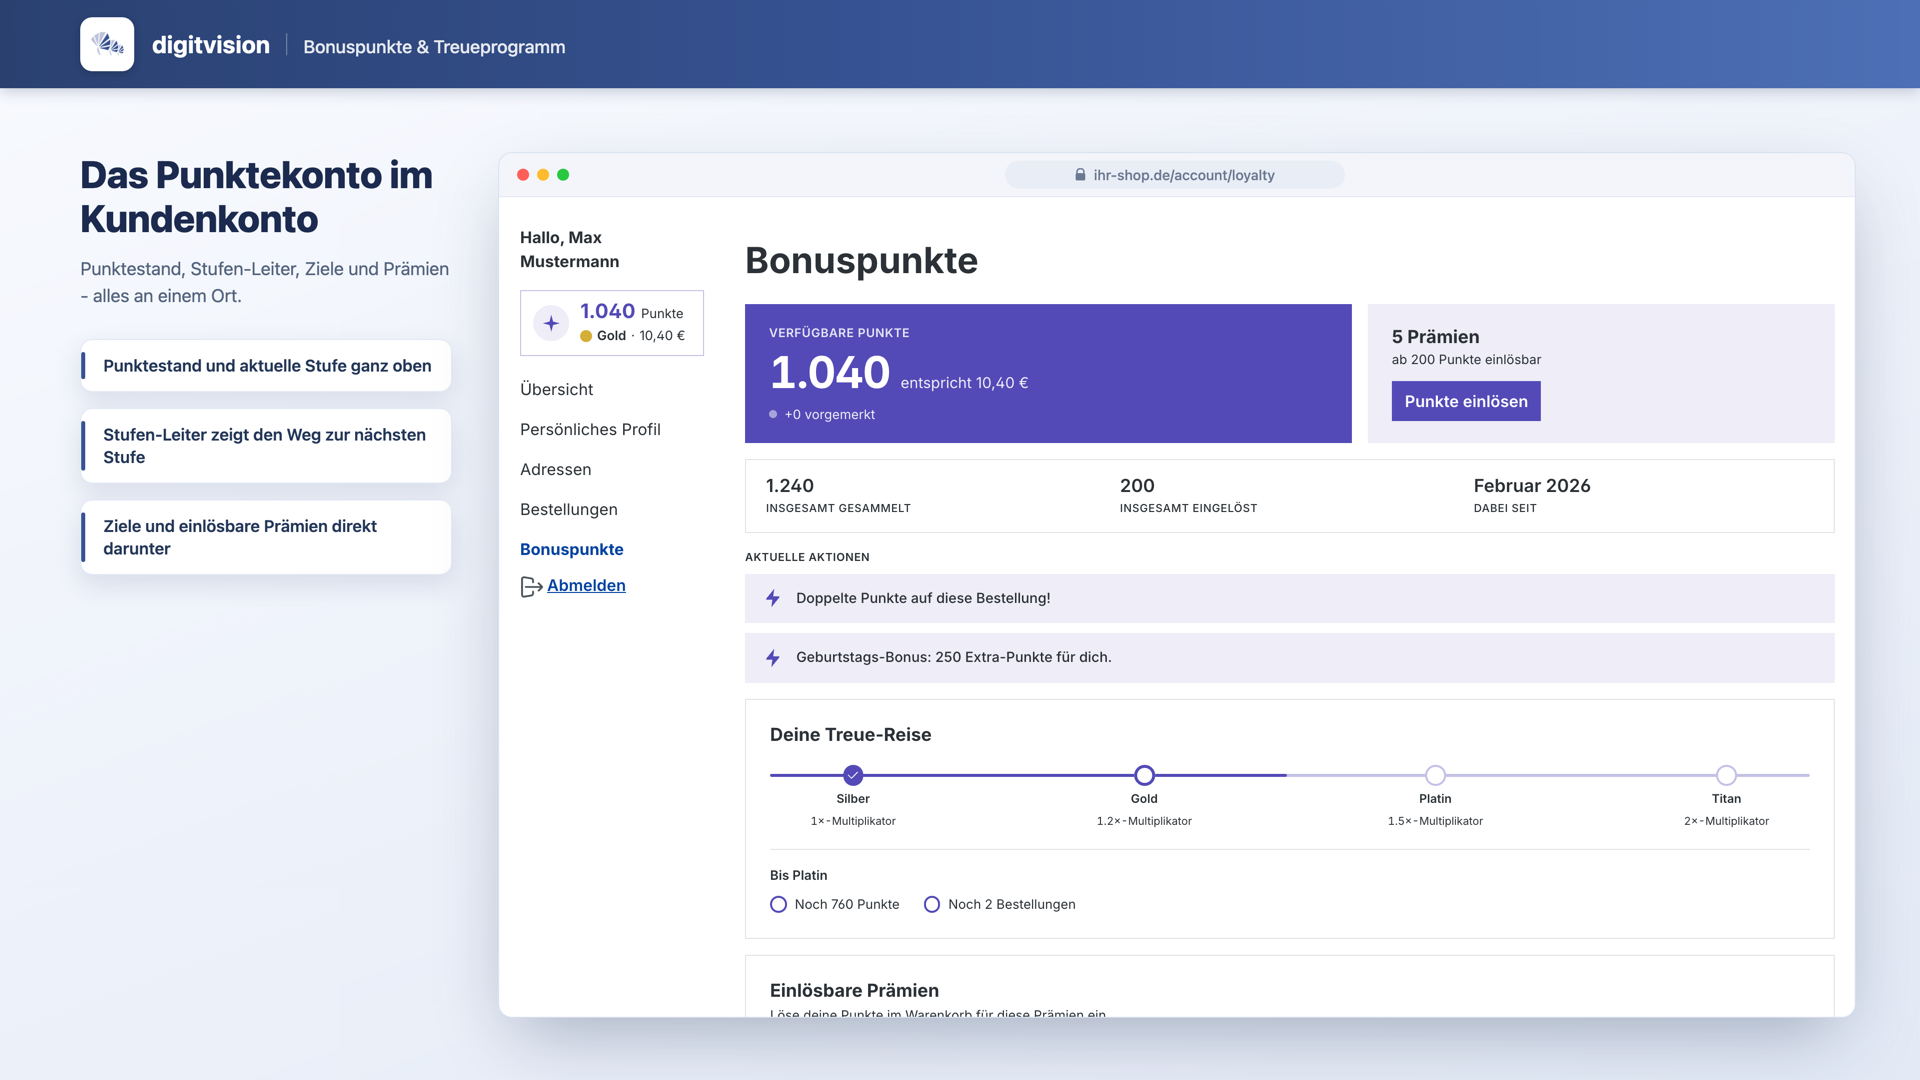Open the Übersicht menu item
Screen dimensions: 1920x1080
tap(556, 389)
